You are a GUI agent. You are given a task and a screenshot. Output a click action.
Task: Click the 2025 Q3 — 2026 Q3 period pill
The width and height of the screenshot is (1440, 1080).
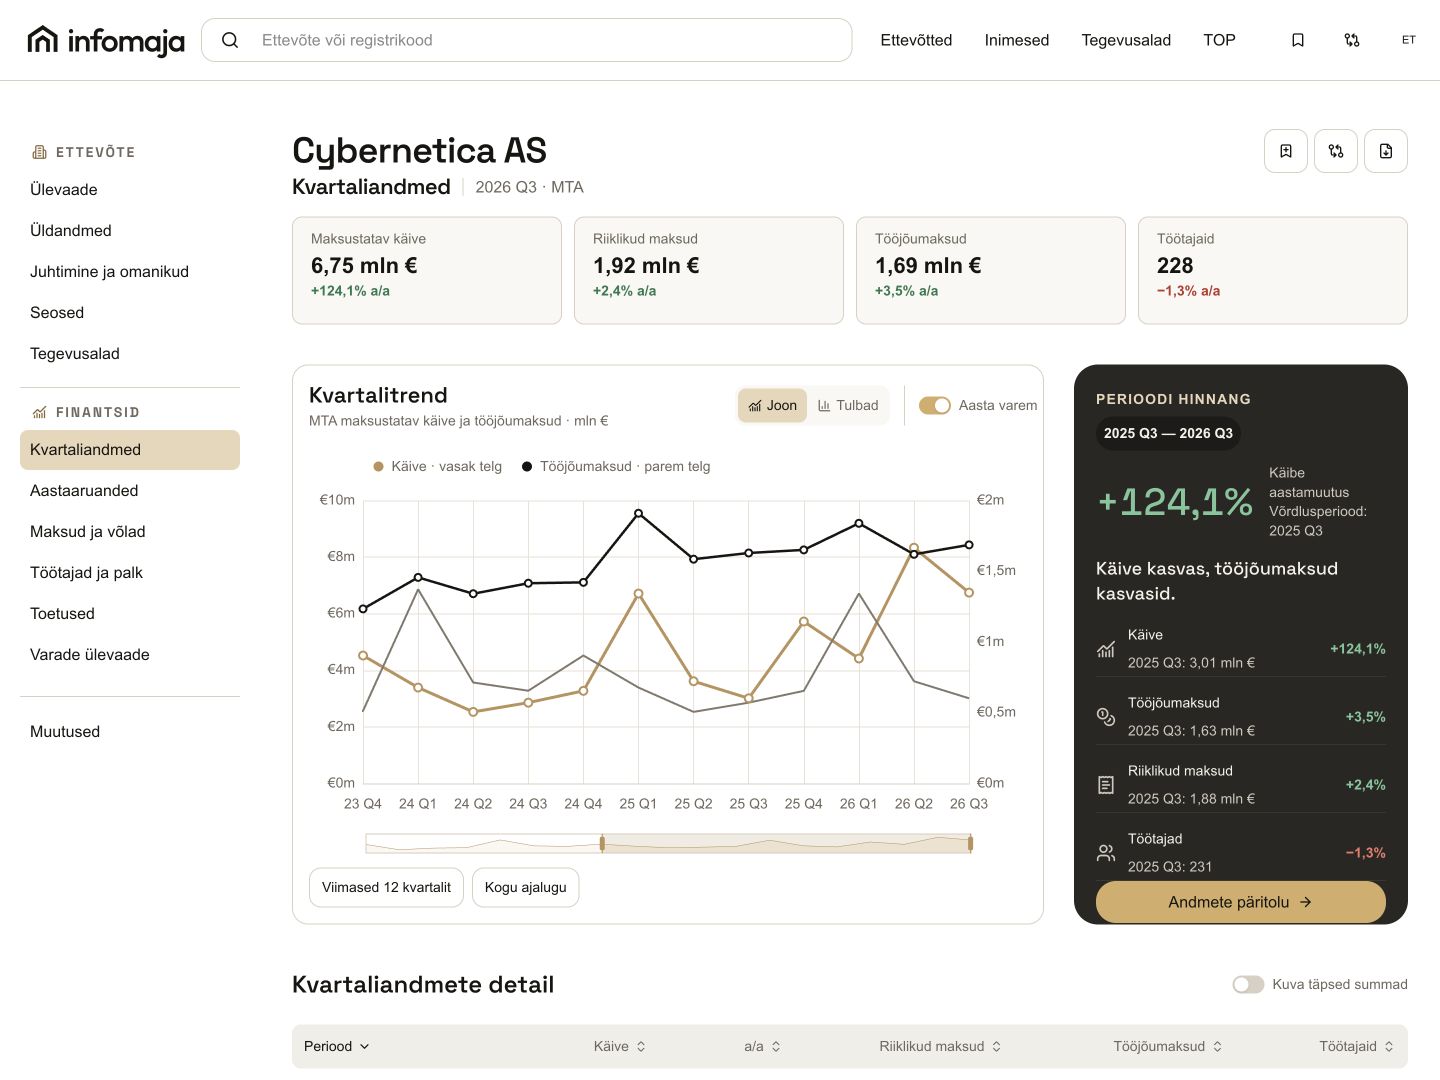point(1168,433)
